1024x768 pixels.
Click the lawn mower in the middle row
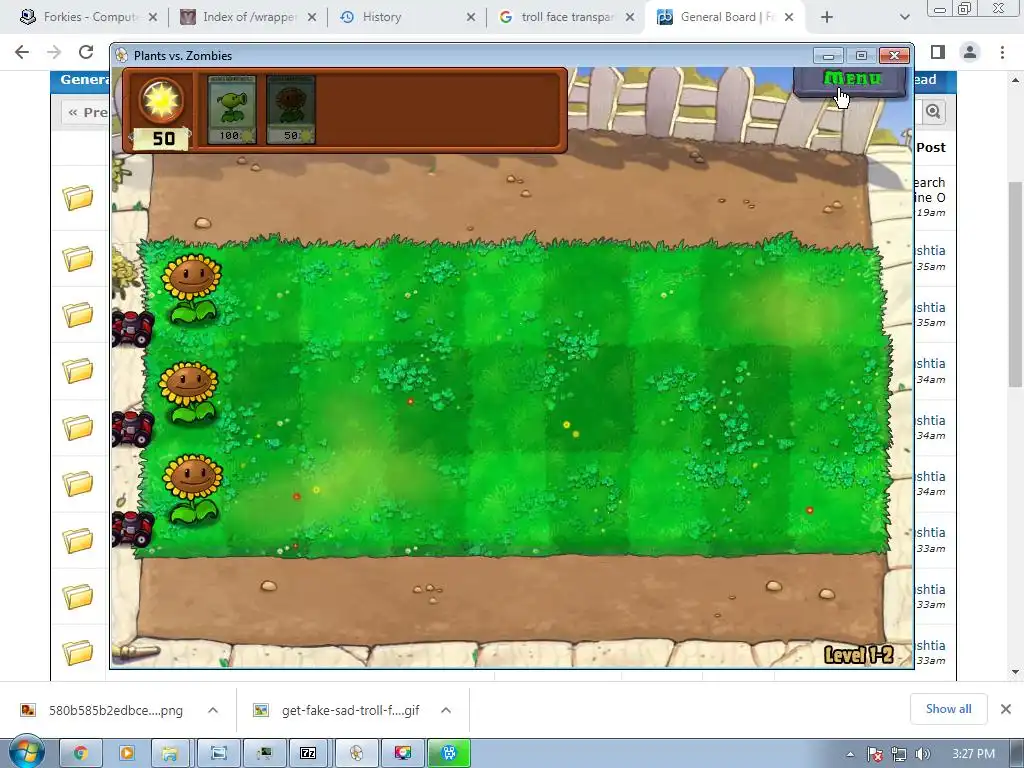(133, 428)
